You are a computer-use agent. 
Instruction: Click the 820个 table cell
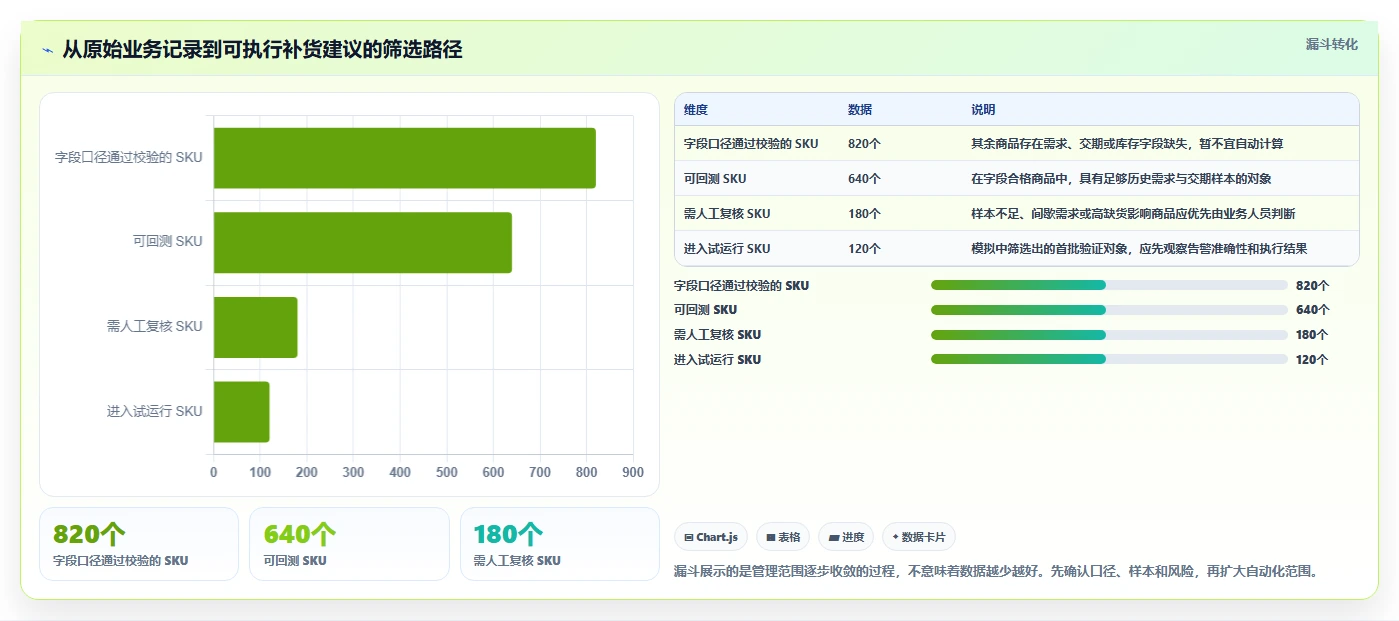coord(864,144)
